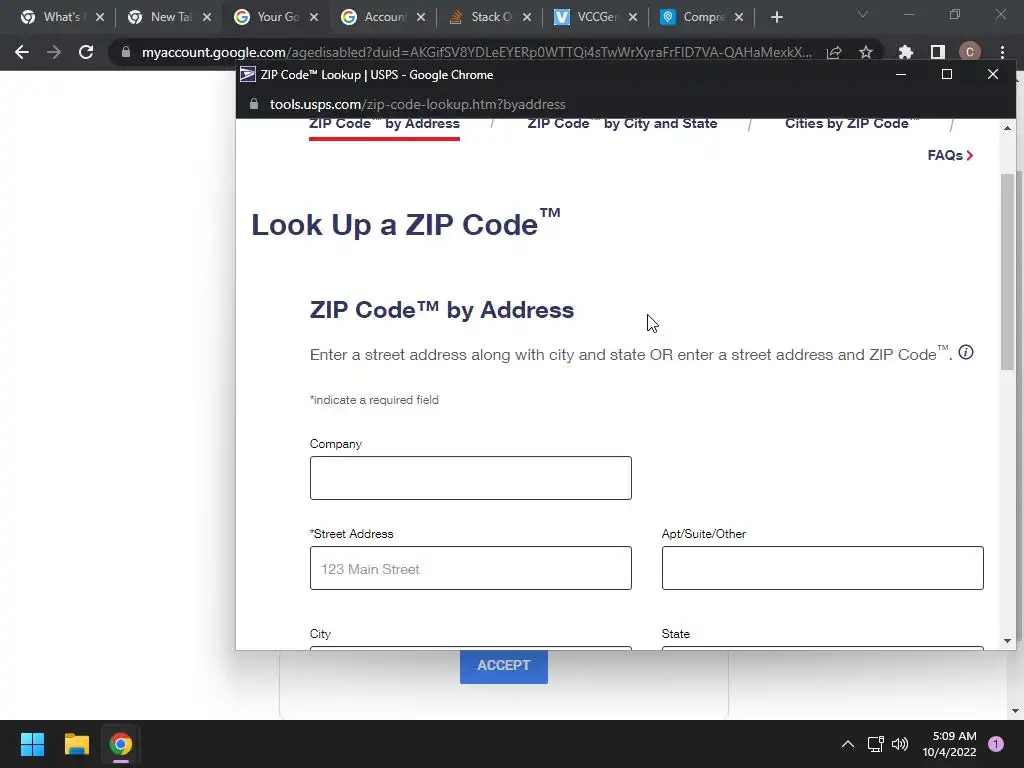This screenshot has width=1024, height=768.
Task: Close the Account tab
Action: point(421,17)
